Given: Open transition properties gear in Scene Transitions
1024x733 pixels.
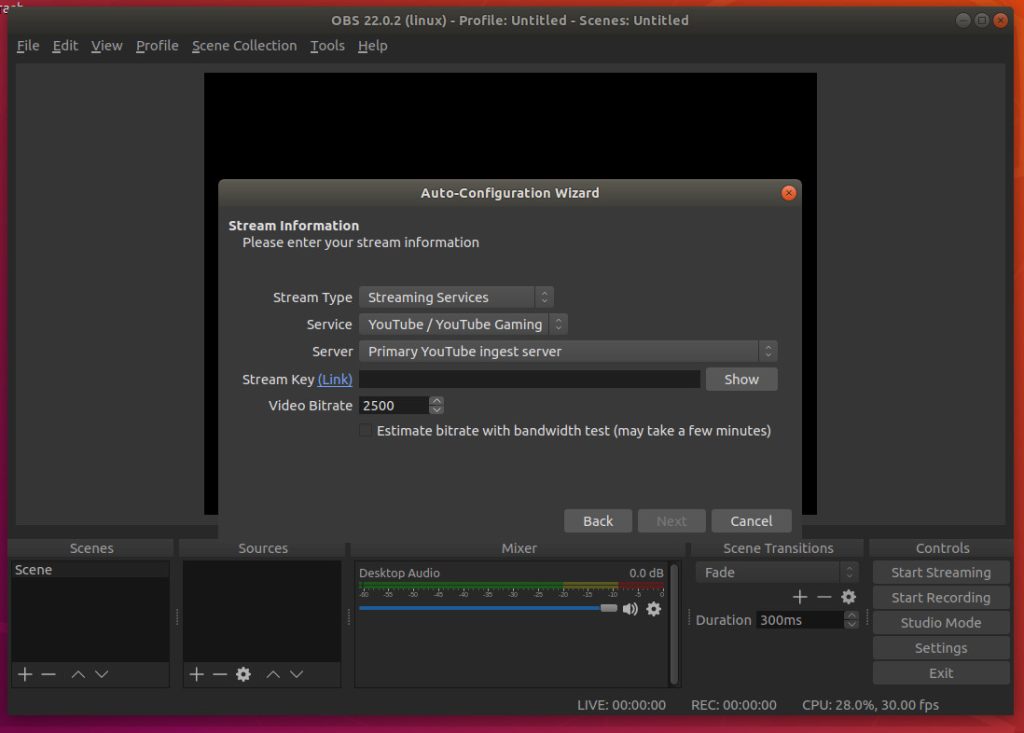Looking at the screenshot, I should point(848,597).
